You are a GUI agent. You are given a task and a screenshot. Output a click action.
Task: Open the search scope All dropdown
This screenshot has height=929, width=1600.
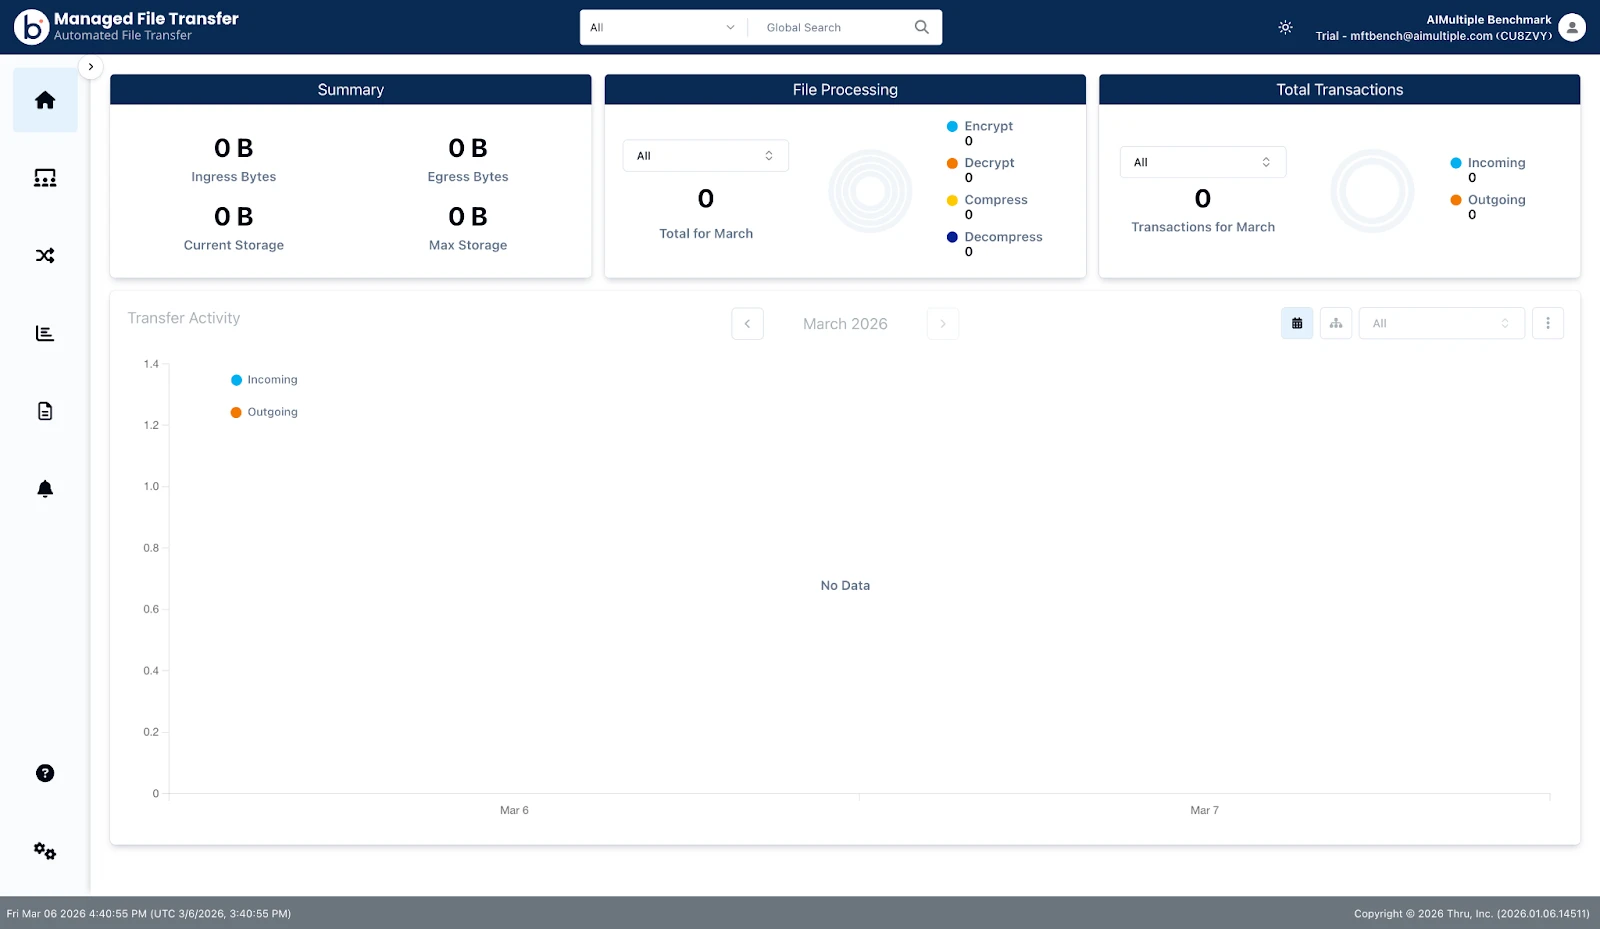click(x=663, y=27)
